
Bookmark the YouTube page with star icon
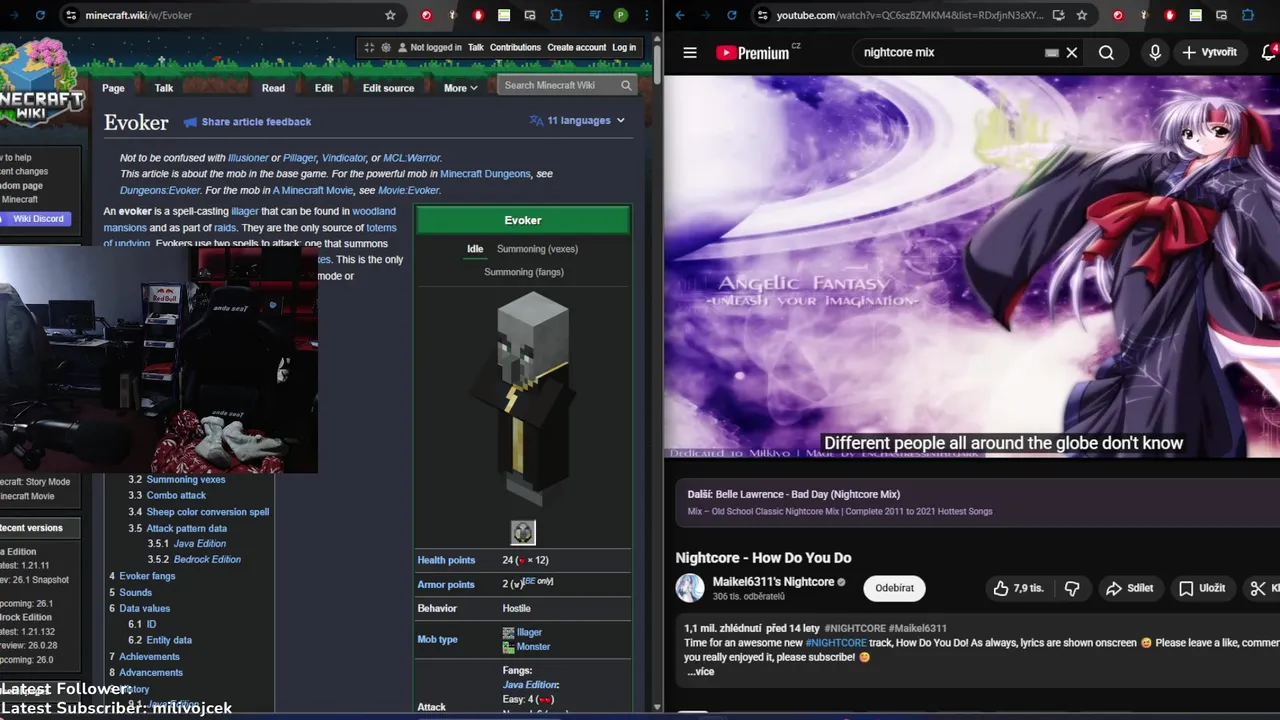pos(1082,15)
